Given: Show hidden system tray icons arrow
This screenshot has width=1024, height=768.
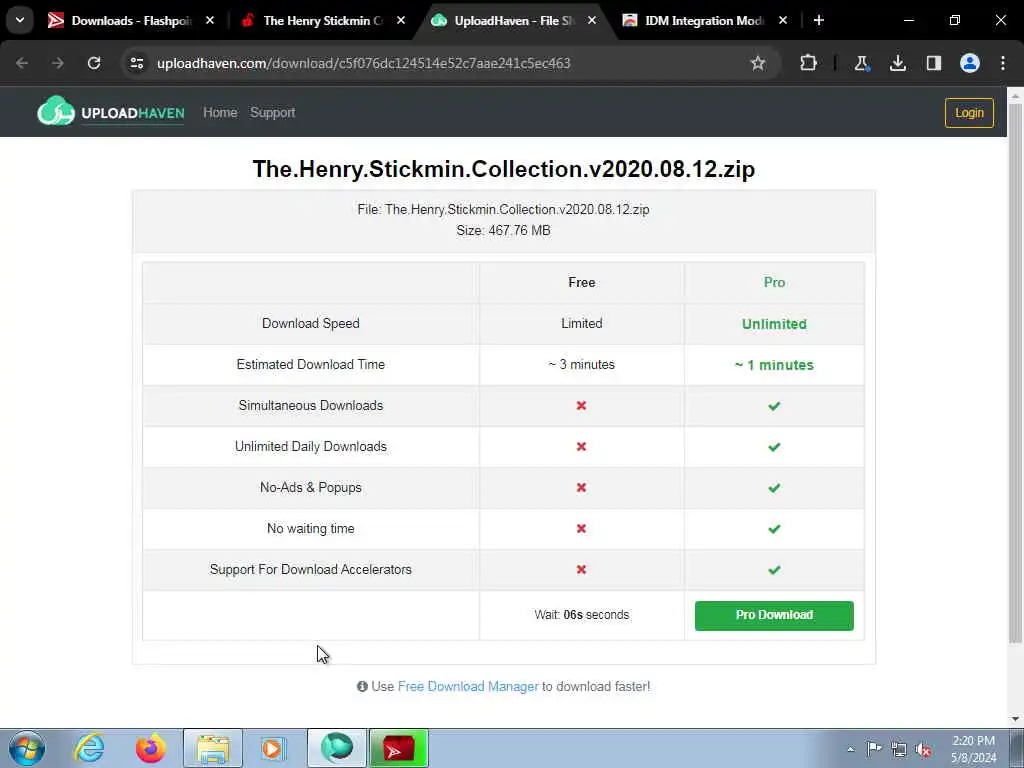Looking at the screenshot, I should (850, 749).
